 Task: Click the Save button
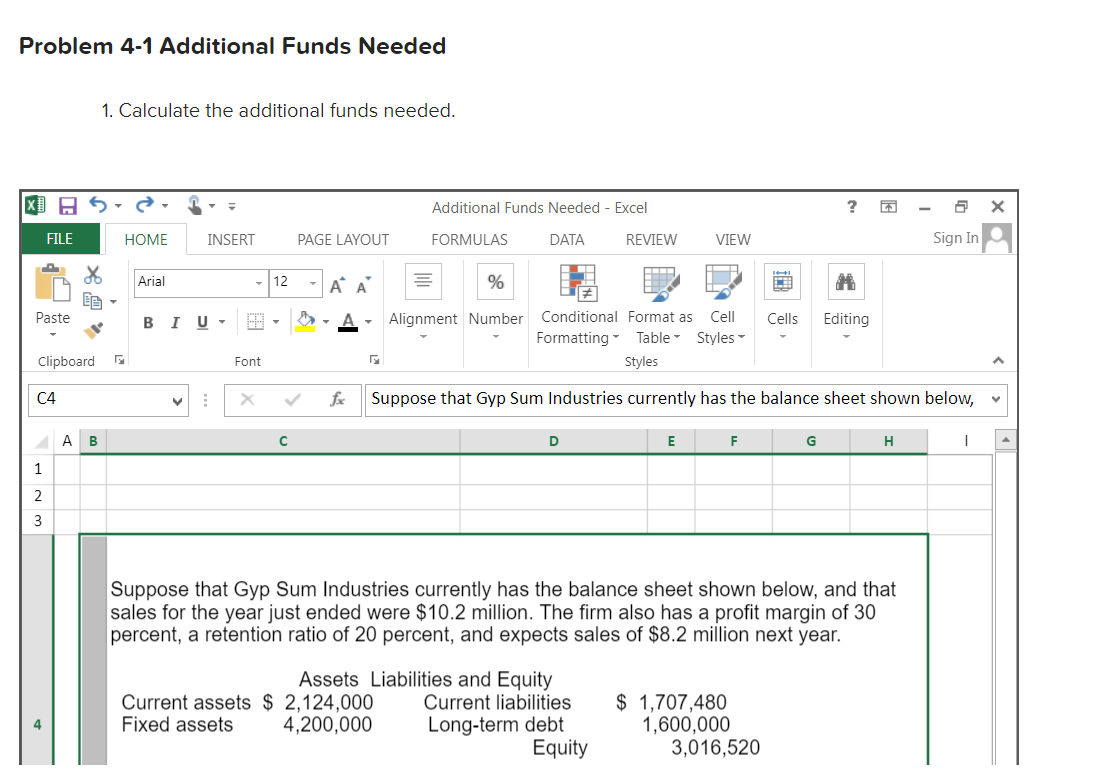pos(66,206)
